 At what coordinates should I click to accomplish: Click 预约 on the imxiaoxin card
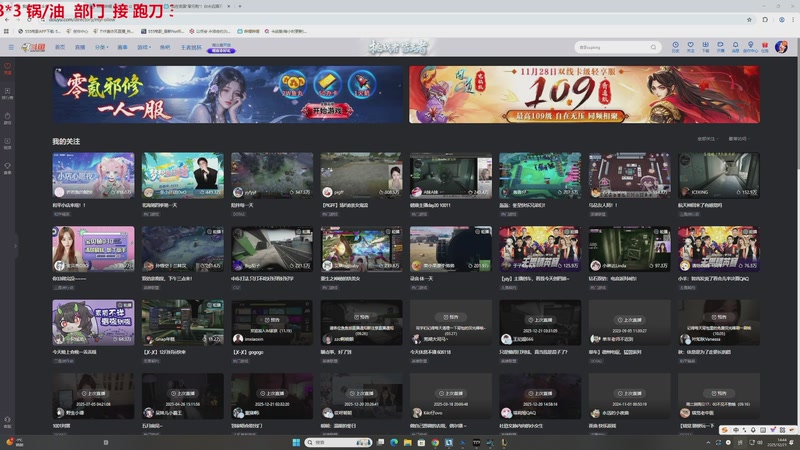click(x=272, y=320)
